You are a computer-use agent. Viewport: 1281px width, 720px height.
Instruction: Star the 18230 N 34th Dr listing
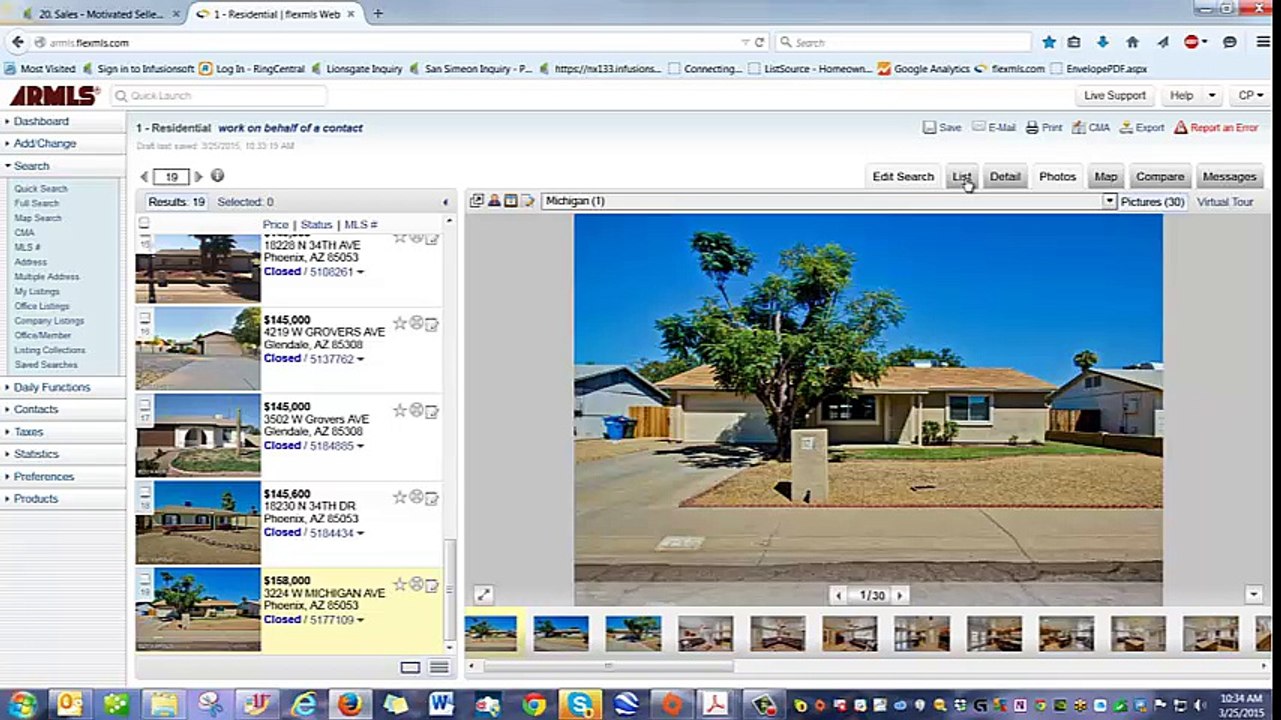399,497
